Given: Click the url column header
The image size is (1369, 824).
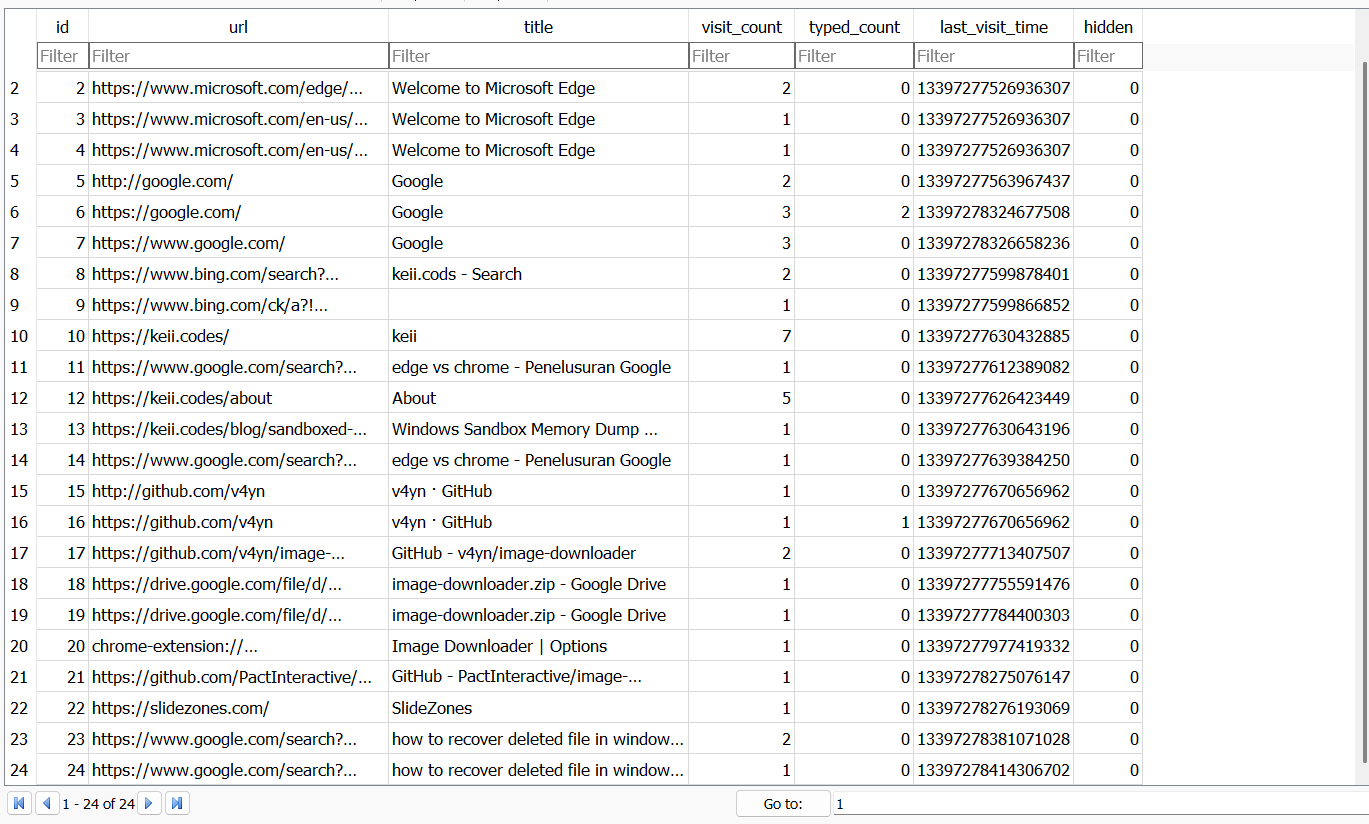Looking at the screenshot, I should [238, 27].
